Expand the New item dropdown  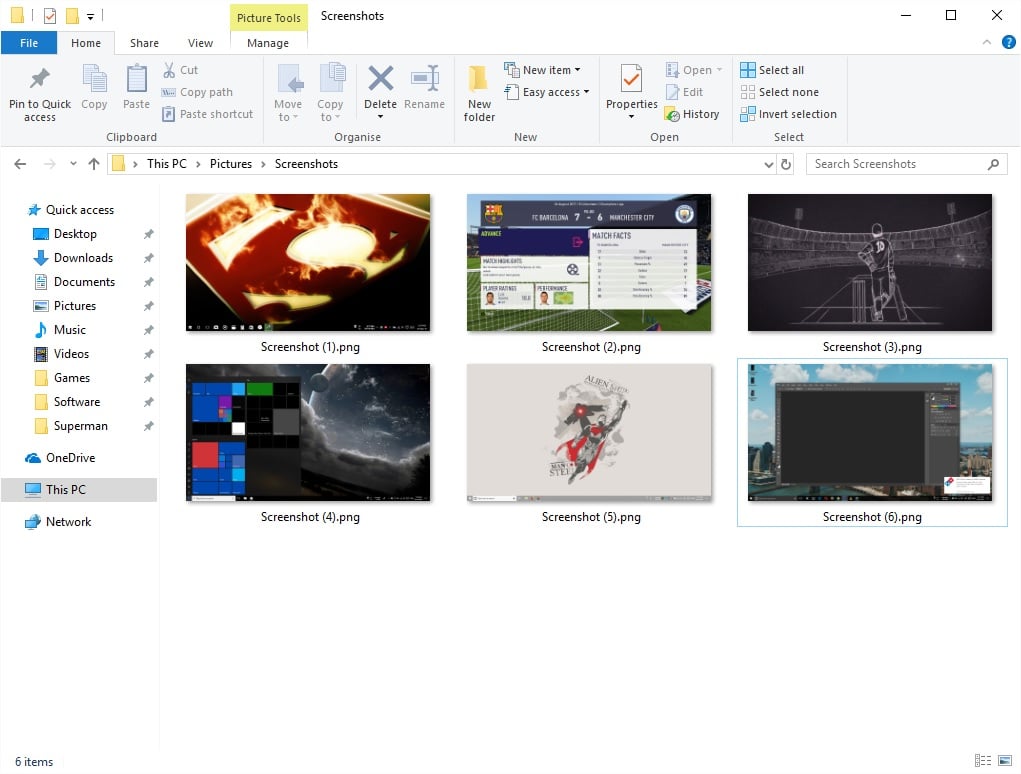(x=578, y=70)
